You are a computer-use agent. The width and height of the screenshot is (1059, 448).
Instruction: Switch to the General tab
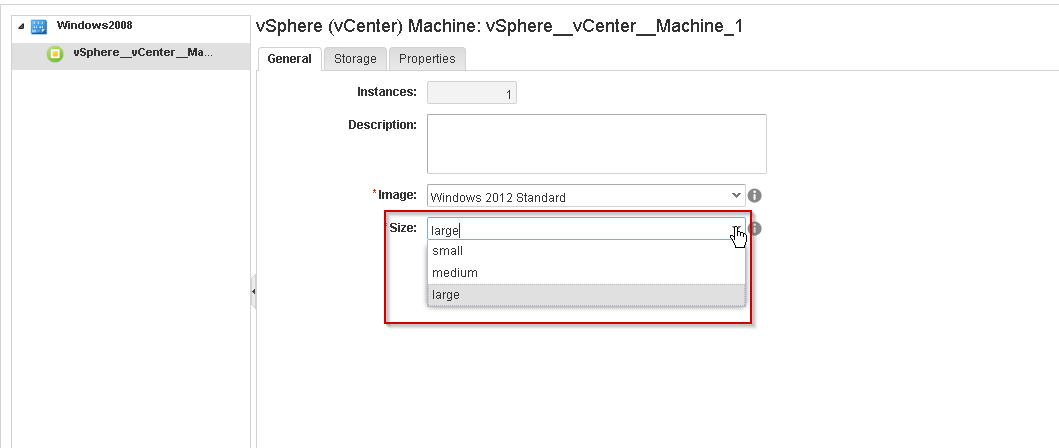pos(289,59)
